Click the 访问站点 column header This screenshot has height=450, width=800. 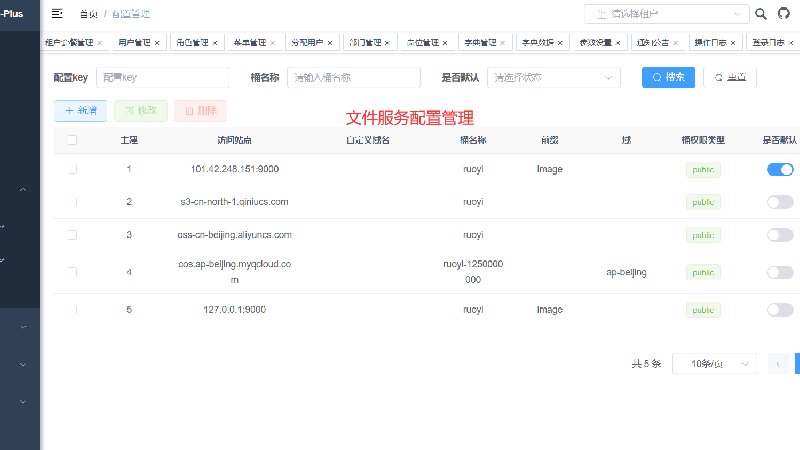235,140
